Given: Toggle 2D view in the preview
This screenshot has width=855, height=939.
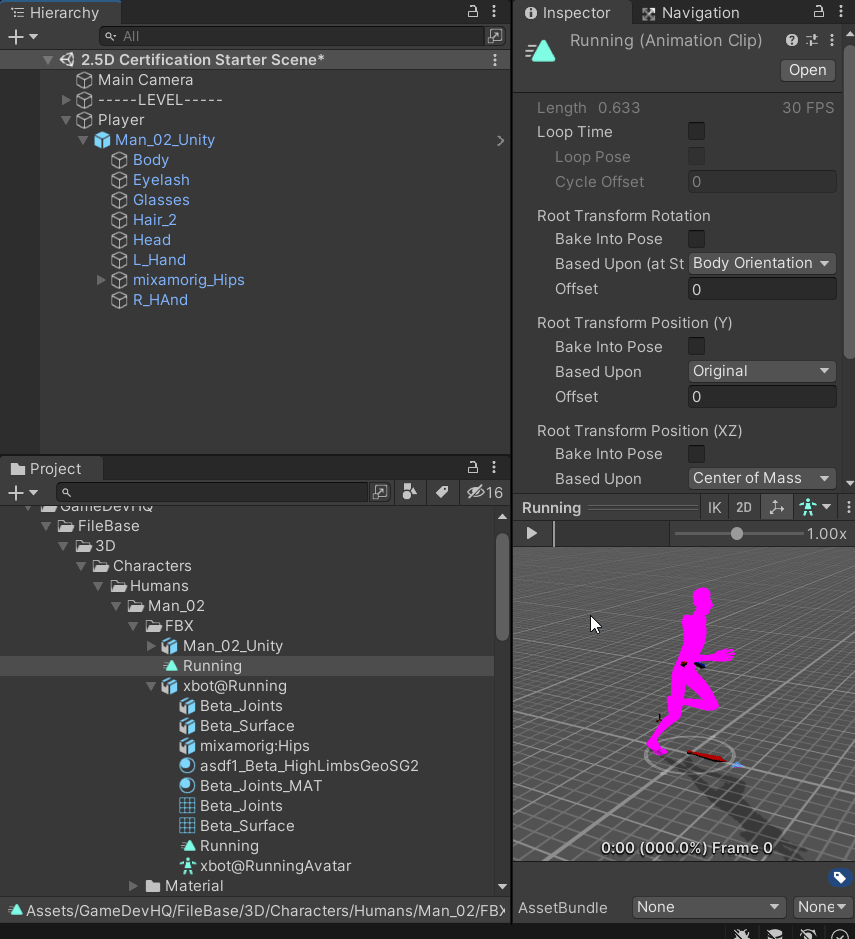Looking at the screenshot, I should point(744,508).
